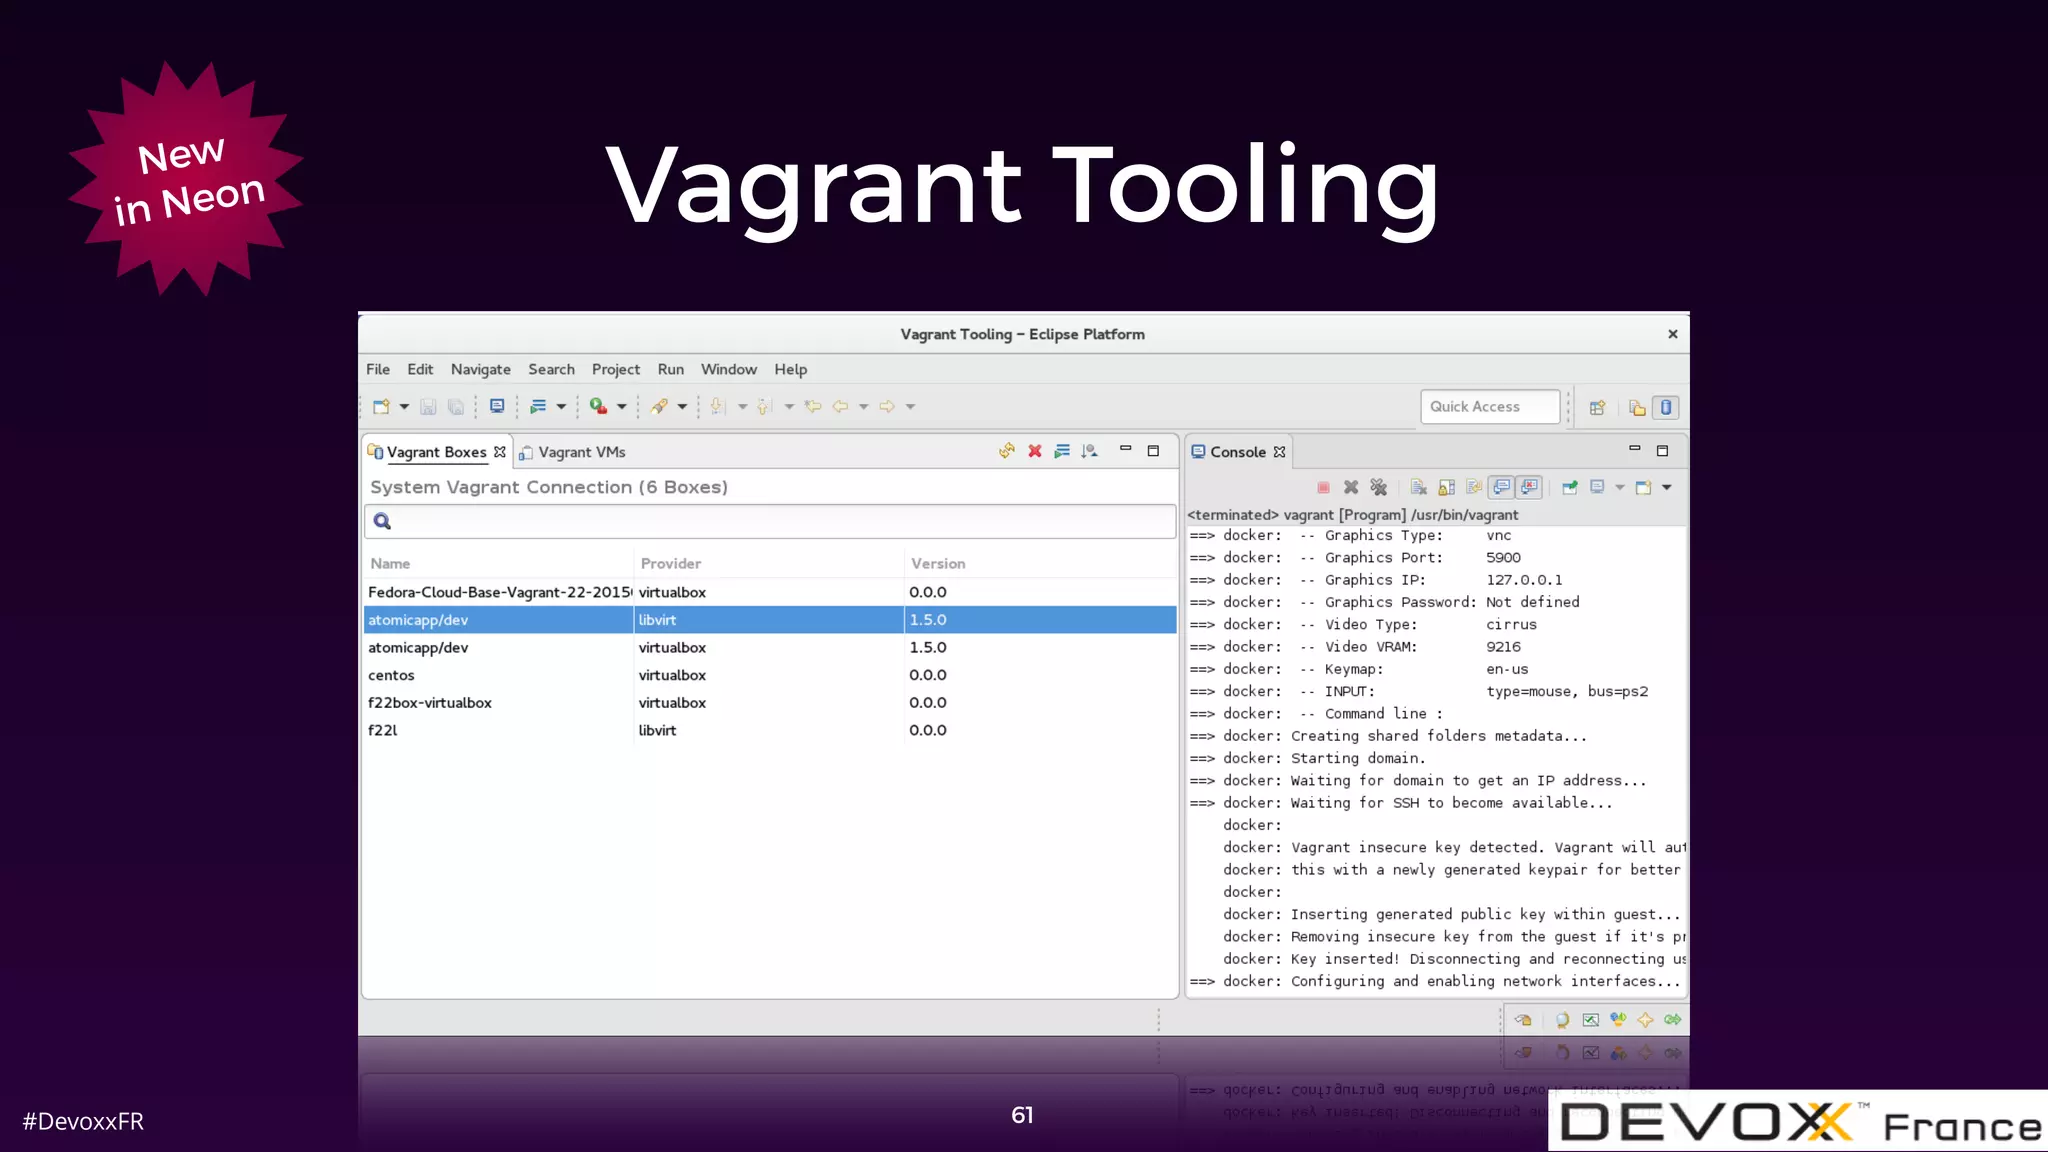Toggle Show Console on standard error
This screenshot has height=1152, width=2048.
click(x=1530, y=487)
